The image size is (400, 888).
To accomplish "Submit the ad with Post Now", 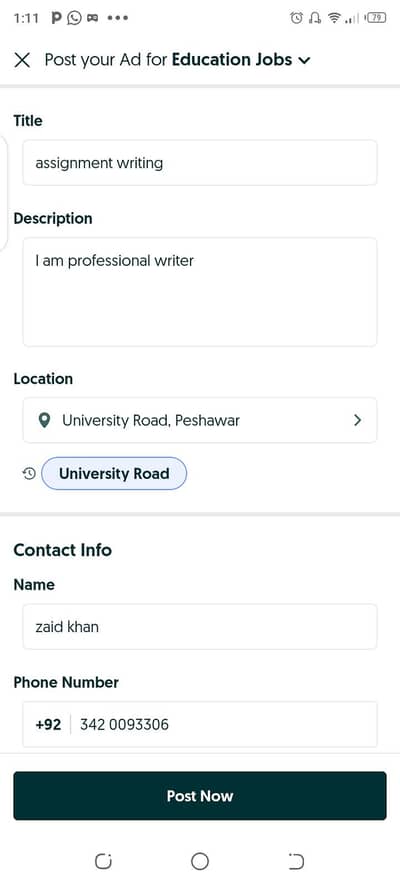I will pos(199,796).
